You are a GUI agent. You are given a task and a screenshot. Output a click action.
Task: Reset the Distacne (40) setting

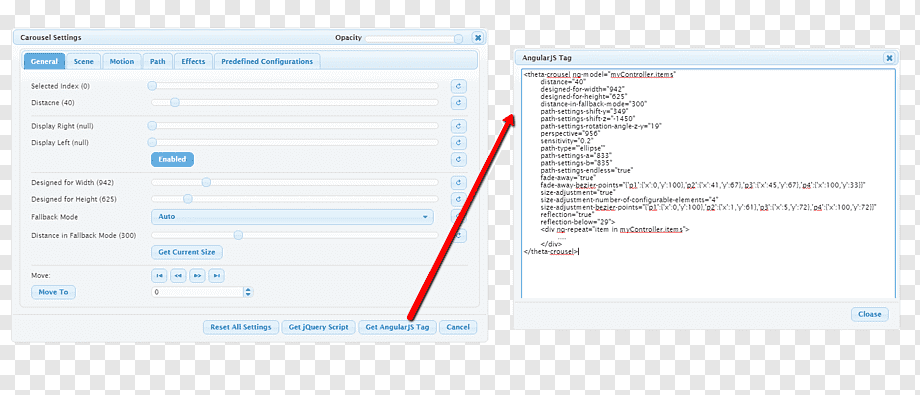click(459, 103)
